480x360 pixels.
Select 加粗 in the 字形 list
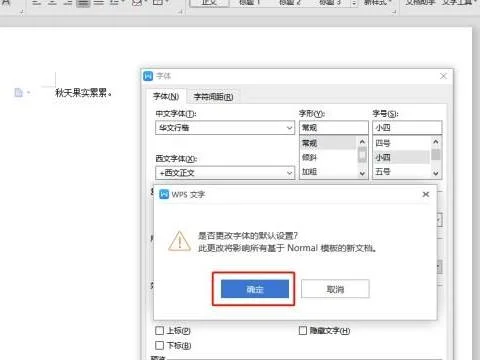click(328, 172)
